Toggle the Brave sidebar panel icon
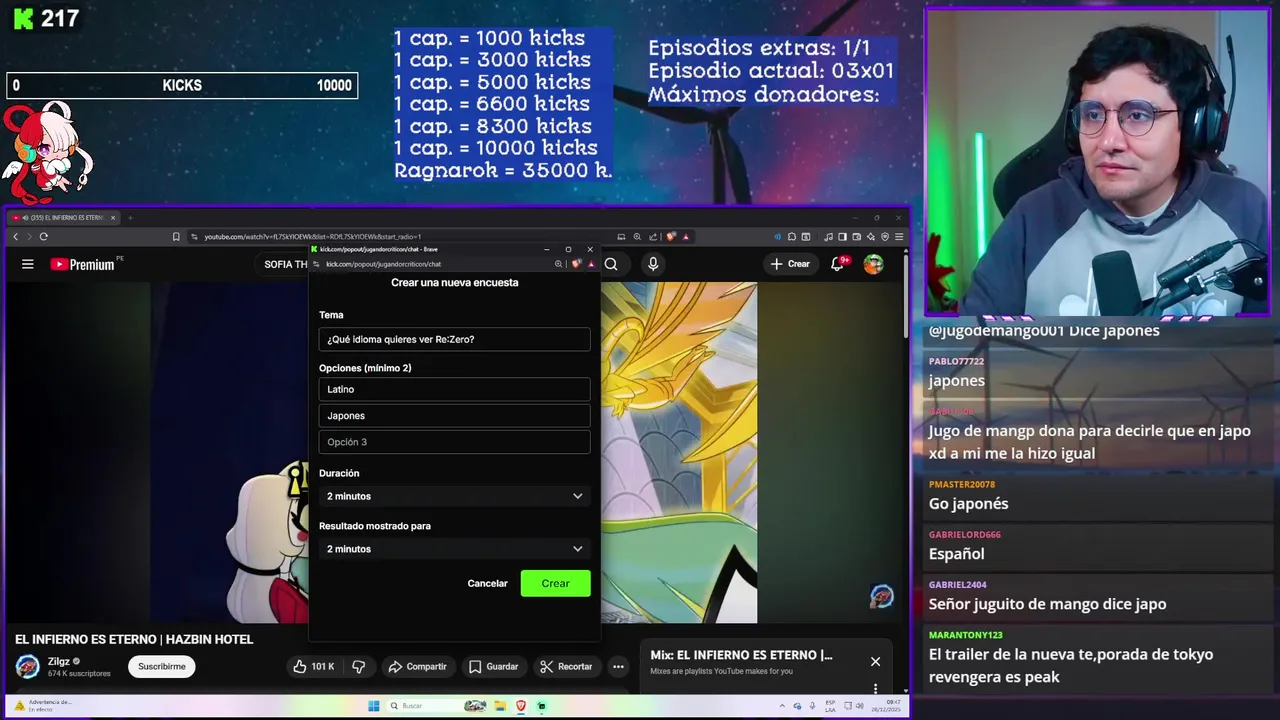Image resolution: width=1280 pixels, height=720 pixels. [x=843, y=237]
